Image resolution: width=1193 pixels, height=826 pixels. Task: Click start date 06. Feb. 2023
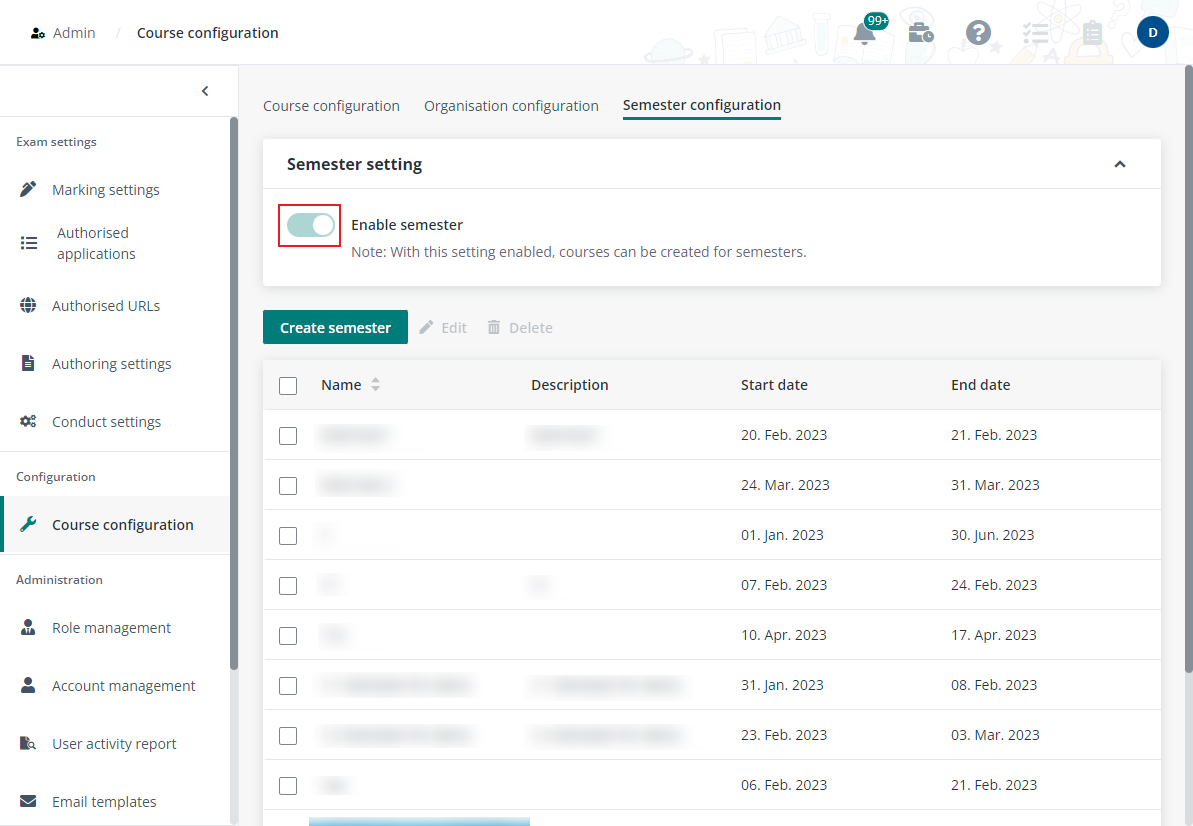tap(784, 785)
